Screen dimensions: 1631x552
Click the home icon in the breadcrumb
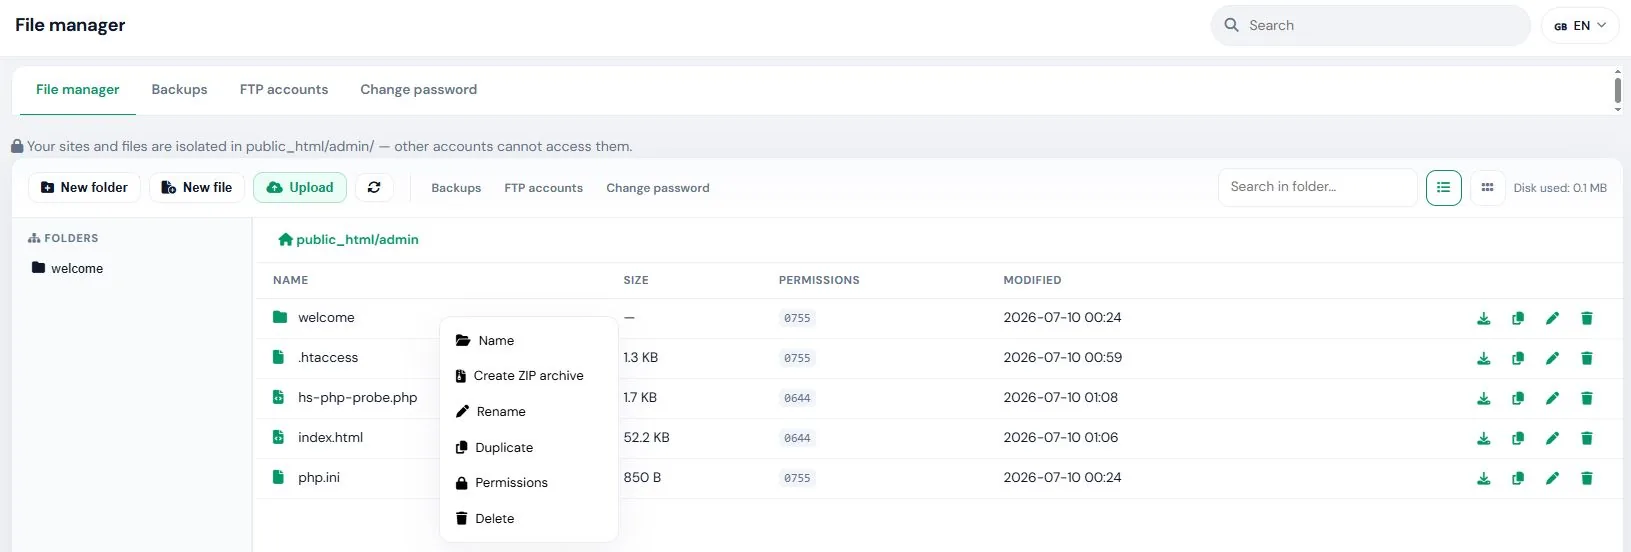[x=285, y=239]
